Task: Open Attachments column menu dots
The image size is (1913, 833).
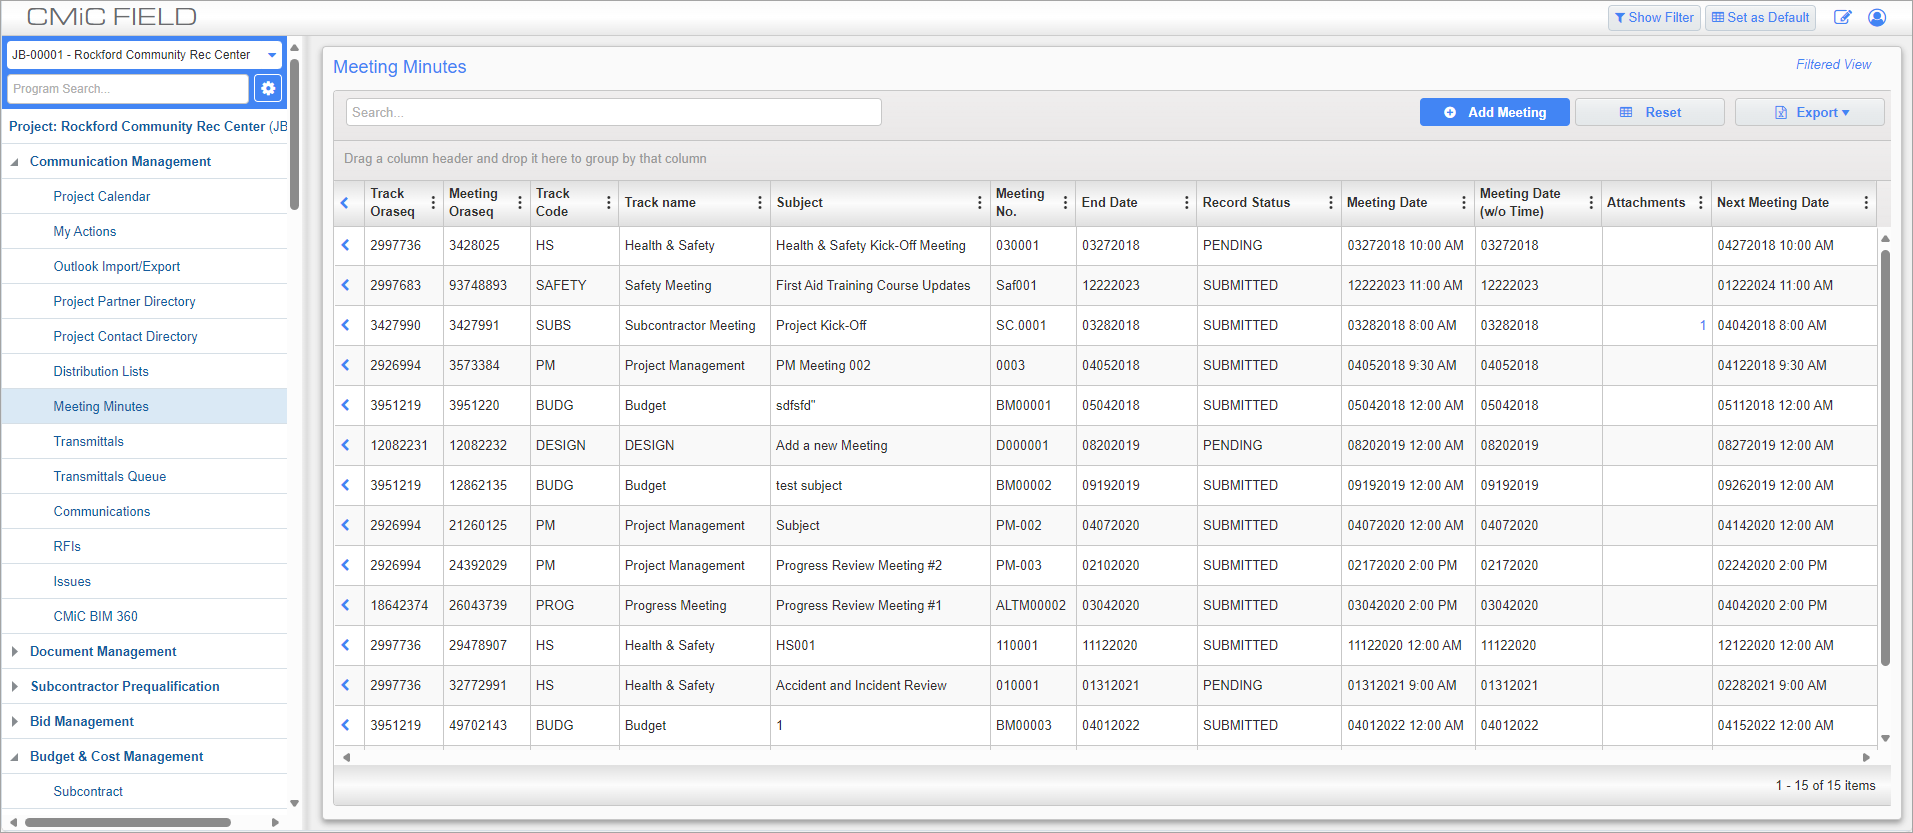Action: coord(1701,202)
